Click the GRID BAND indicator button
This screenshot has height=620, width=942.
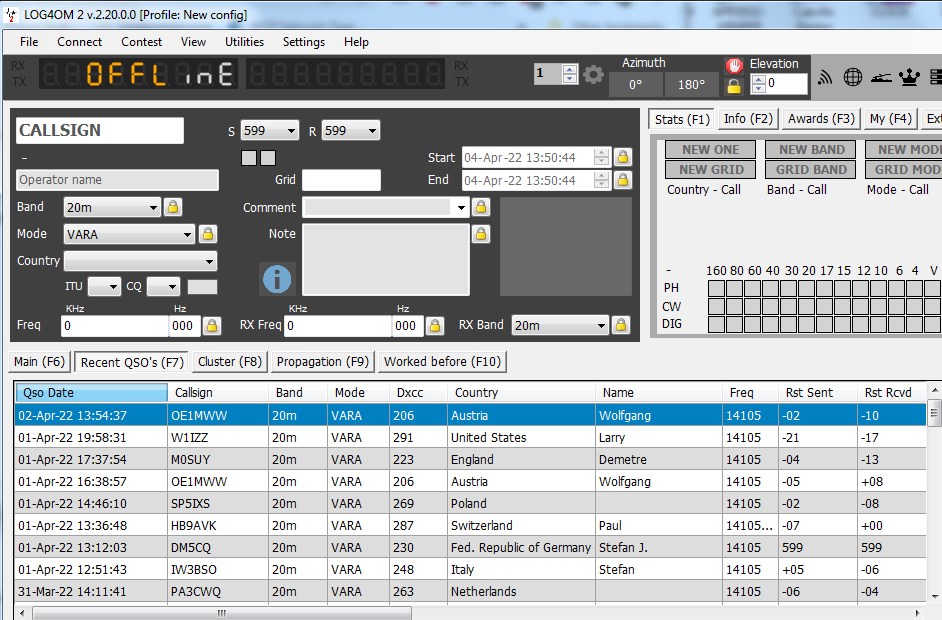click(x=812, y=169)
